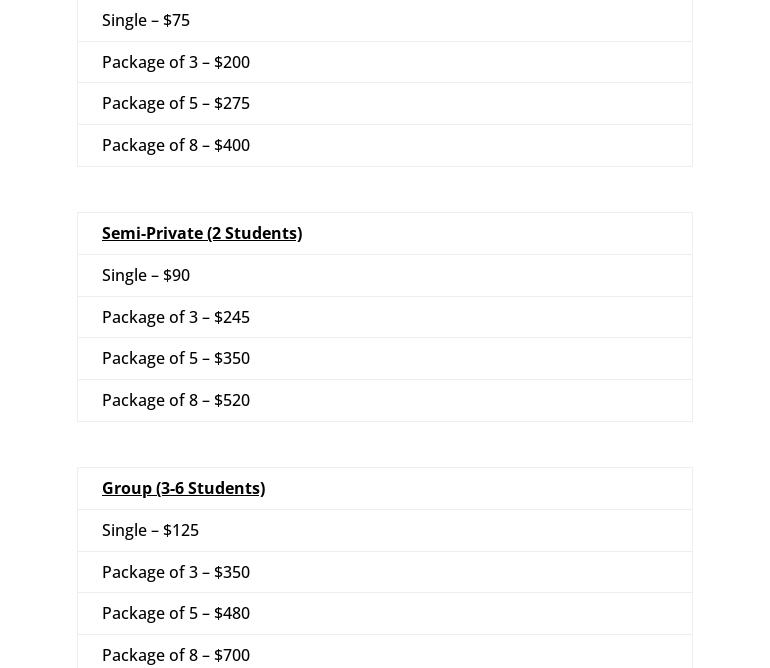Click the Package of 8 – $700 text
This screenshot has width=770, height=668.
176,655
